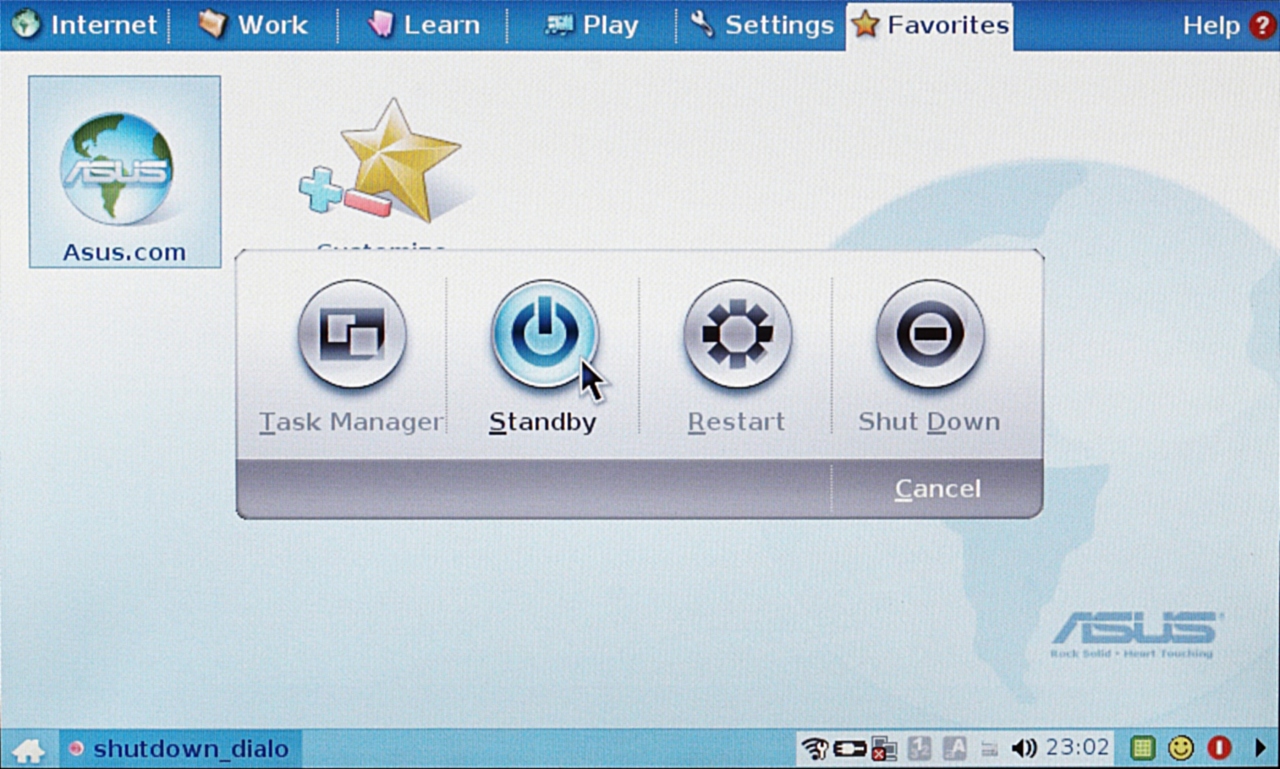Cancel the shutdown dialog

[x=937, y=489]
